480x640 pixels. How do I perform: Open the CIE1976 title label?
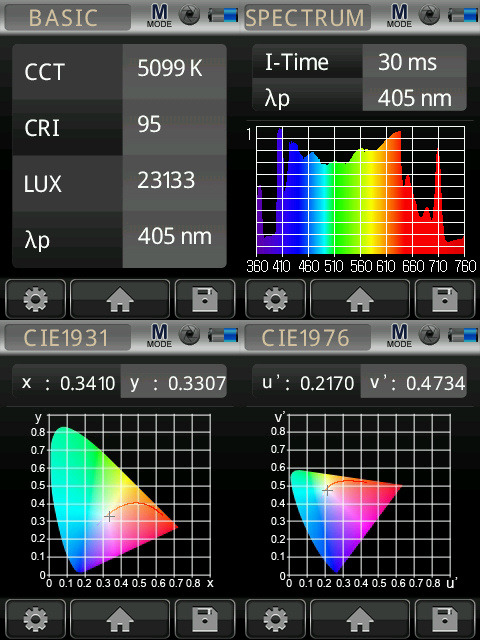(307, 337)
